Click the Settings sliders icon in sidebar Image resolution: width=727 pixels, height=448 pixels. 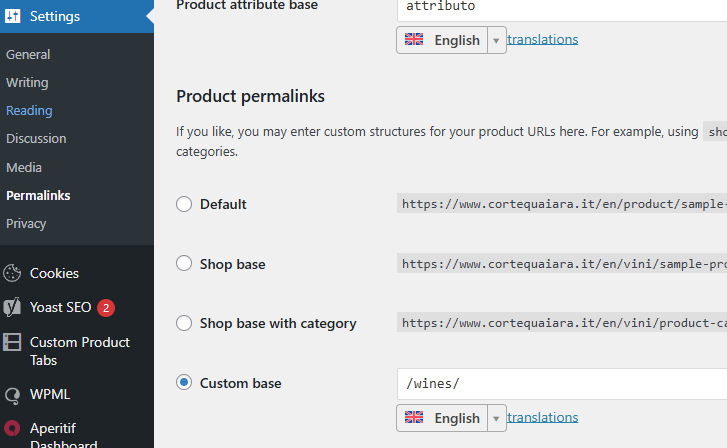pyautogui.click(x=13, y=16)
